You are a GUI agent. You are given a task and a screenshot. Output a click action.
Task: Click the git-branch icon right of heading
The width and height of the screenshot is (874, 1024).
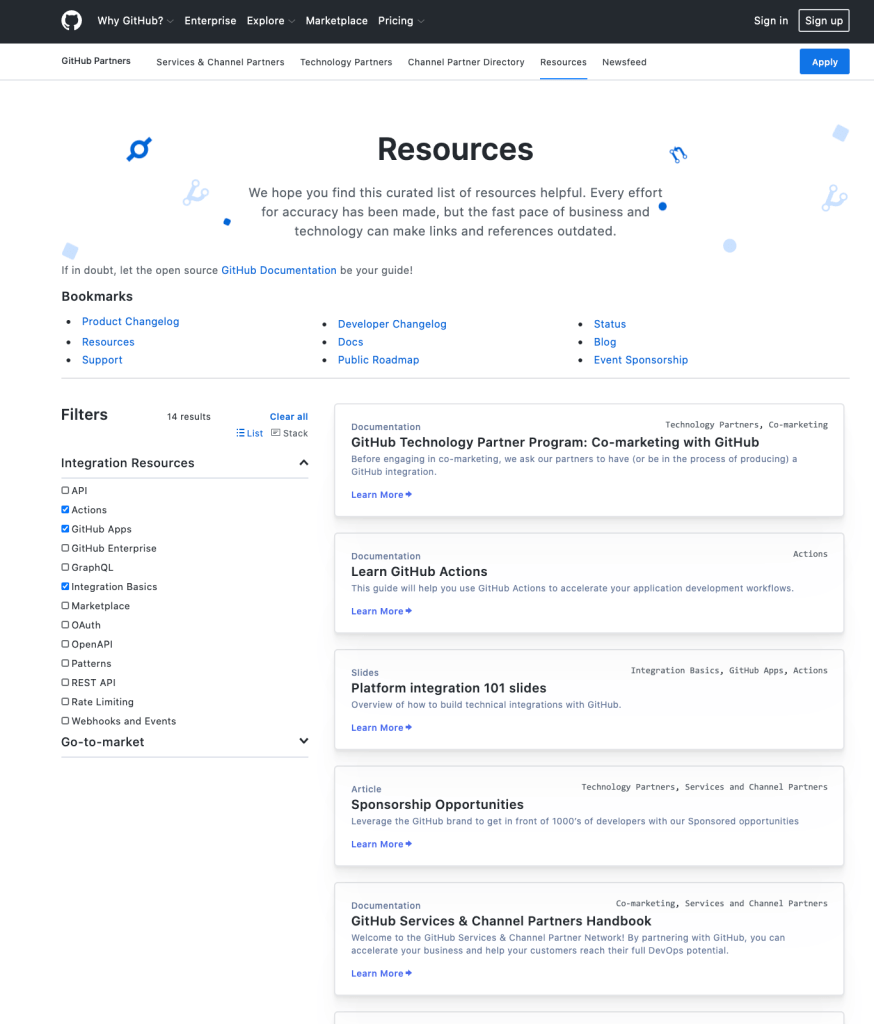tap(678, 154)
